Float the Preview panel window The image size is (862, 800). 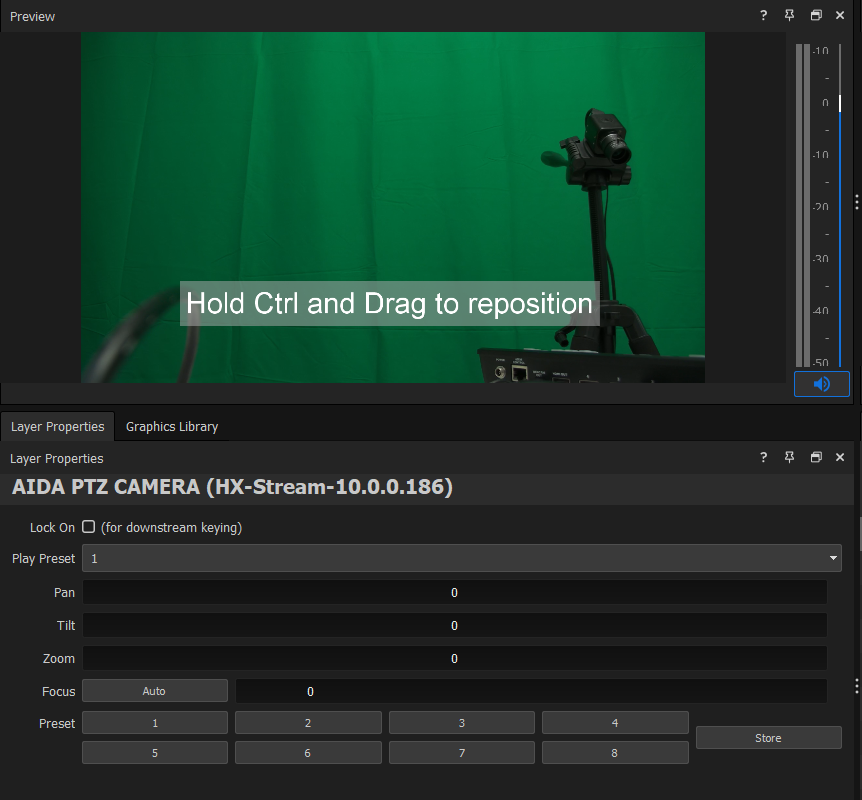click(x=816, y=16)
